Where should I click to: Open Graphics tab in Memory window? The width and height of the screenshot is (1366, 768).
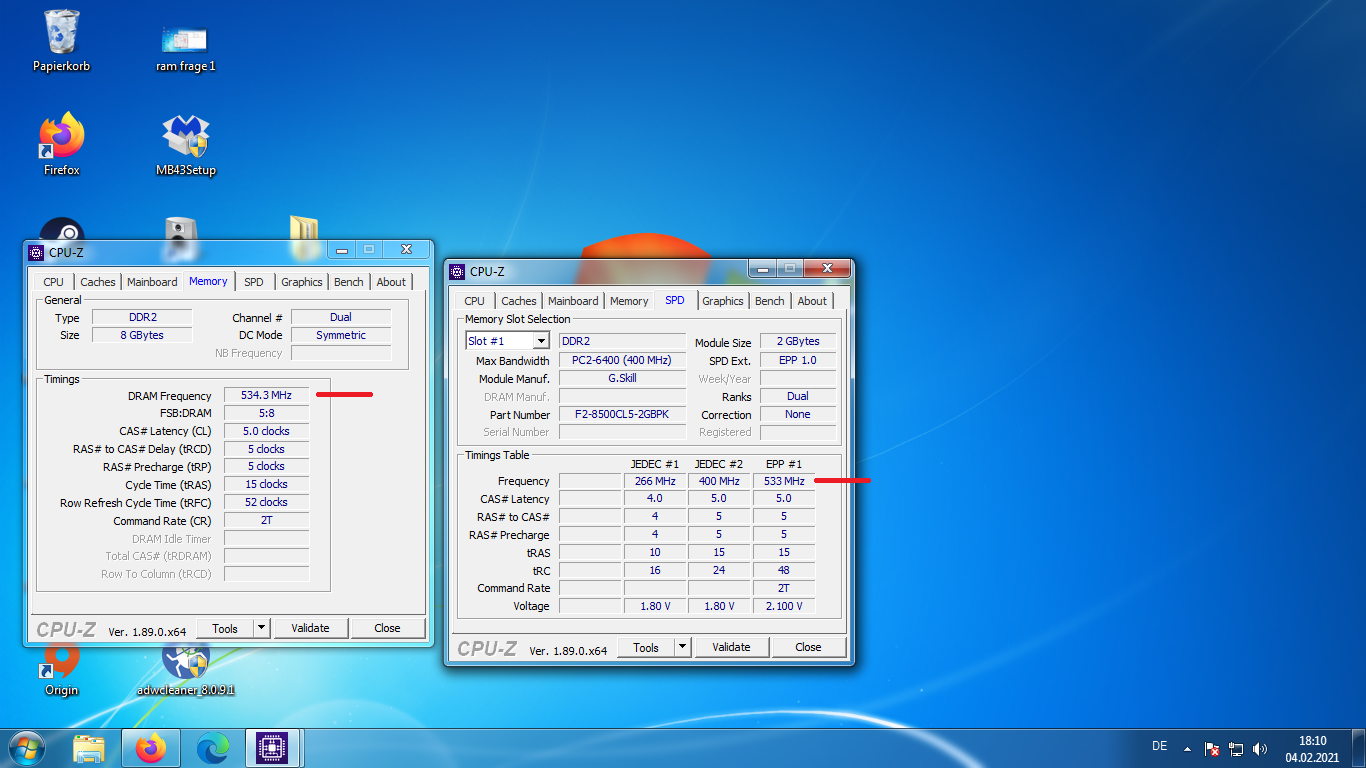[301, 282]
